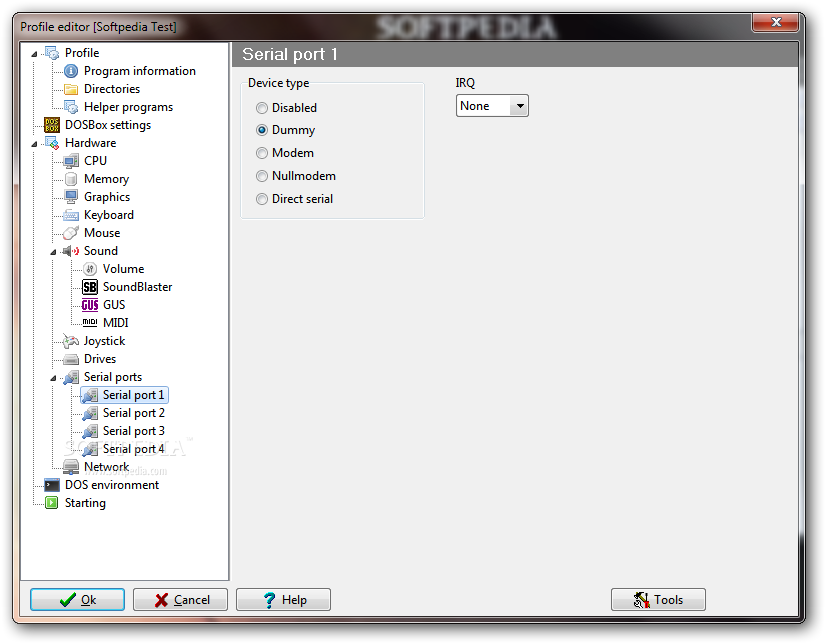Select the GUS label
Screen dimensions: 826x644
click(114, 305)
